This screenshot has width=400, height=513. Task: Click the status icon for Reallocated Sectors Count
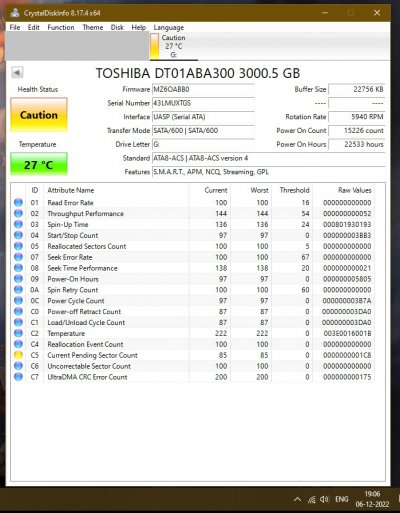[x=18, y=246]
